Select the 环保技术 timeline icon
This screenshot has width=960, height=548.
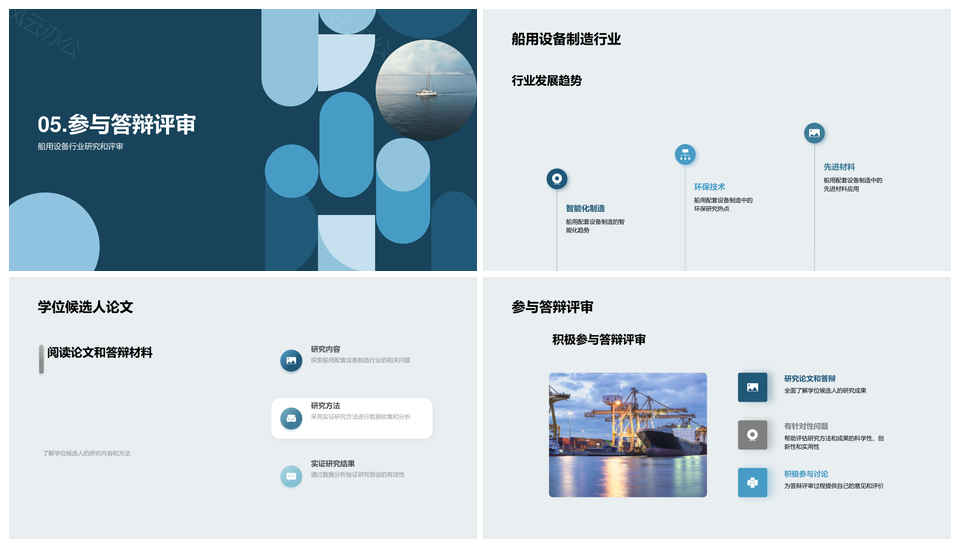tap(685, 154)
